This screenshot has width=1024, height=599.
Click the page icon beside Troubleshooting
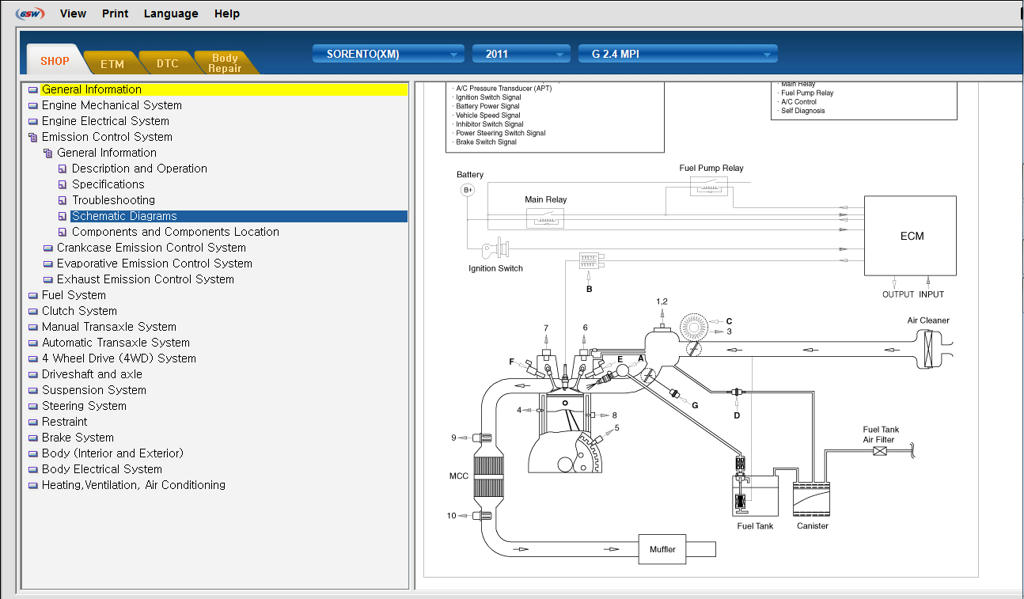tap(63, 201)
